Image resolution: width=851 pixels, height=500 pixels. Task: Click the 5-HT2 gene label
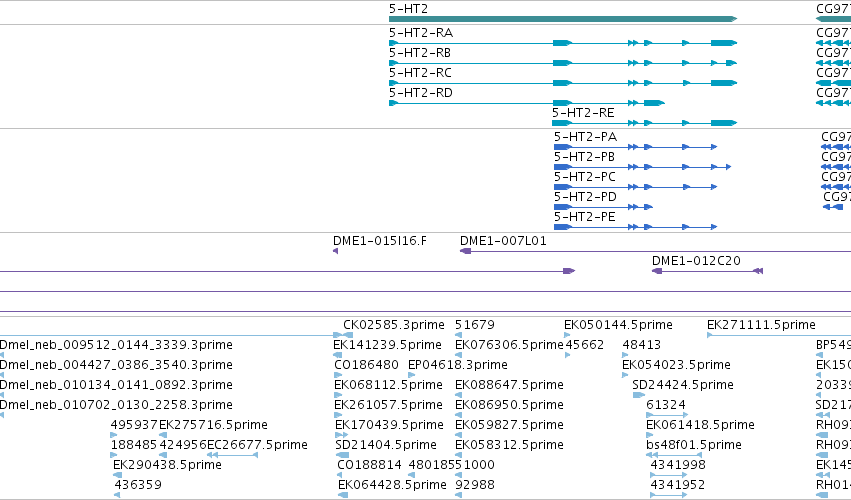[408, 9]
